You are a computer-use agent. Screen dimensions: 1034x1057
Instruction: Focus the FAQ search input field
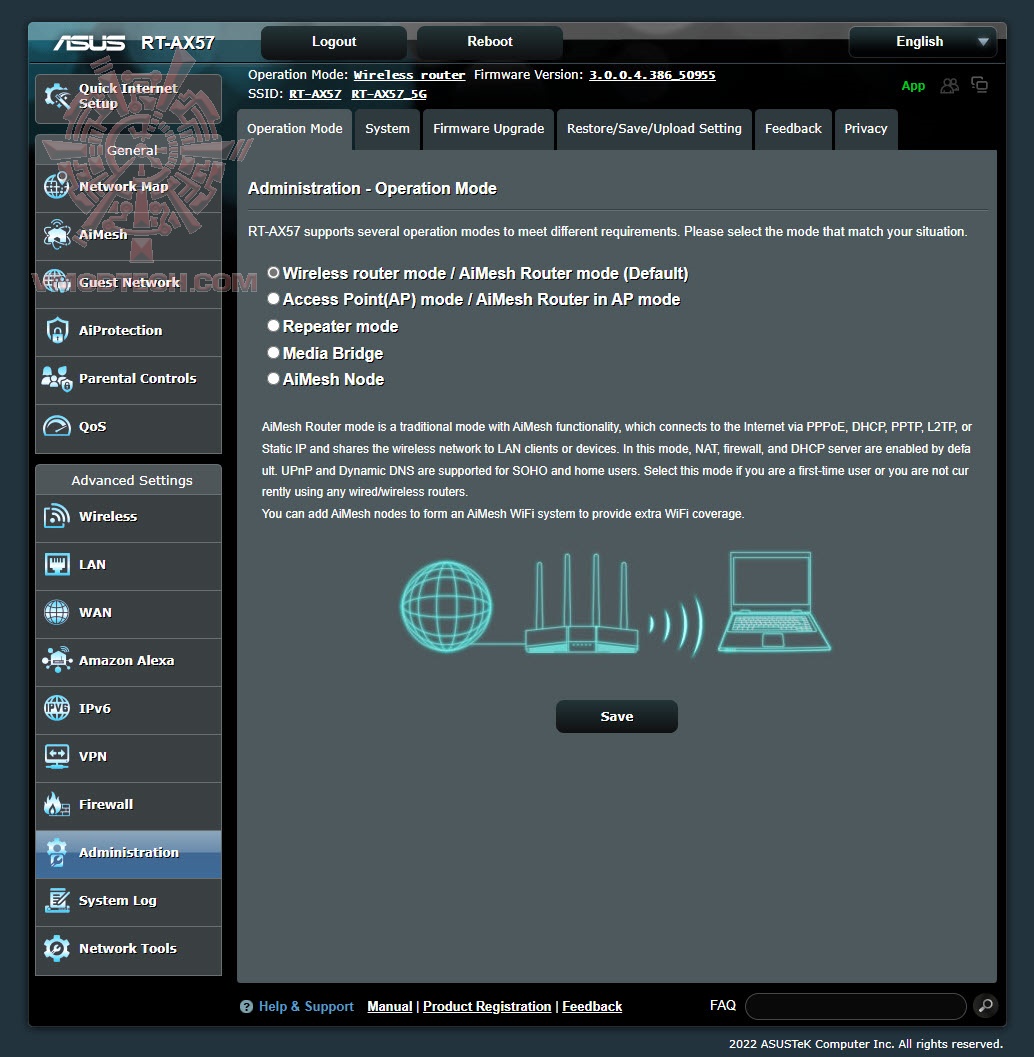[x=855, y=1006]
